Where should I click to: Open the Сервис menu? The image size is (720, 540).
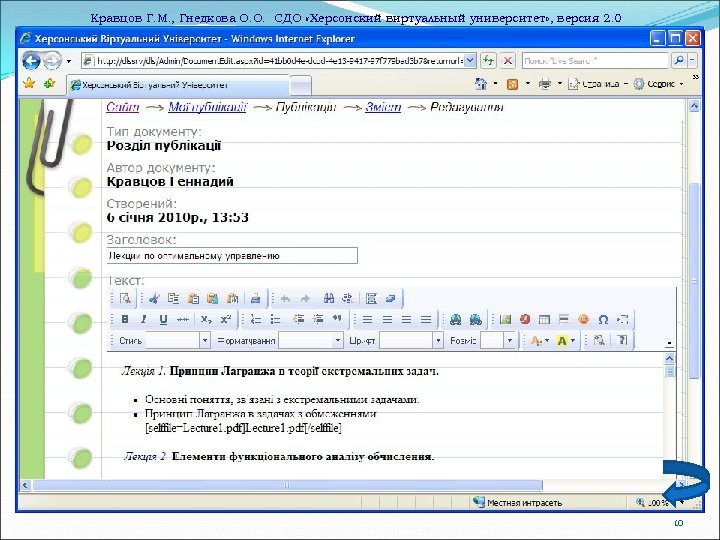(x=658, y=84)
